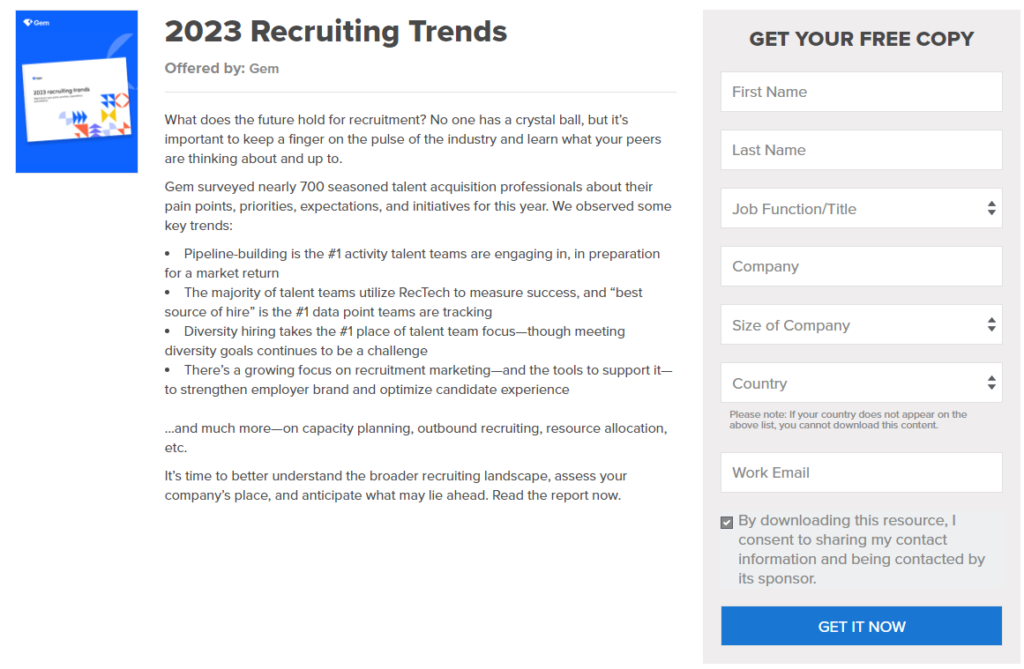
Task: Click the GET YOUR FREE COPY header
Action: (x=861, y=39)
